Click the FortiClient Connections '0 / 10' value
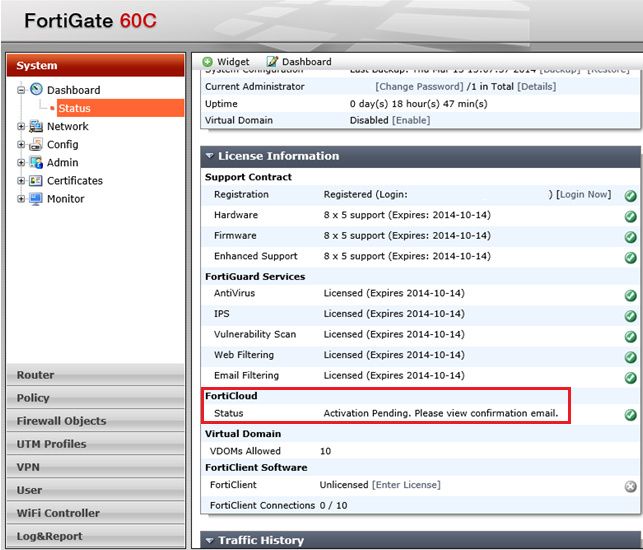 tap(333, 505)
